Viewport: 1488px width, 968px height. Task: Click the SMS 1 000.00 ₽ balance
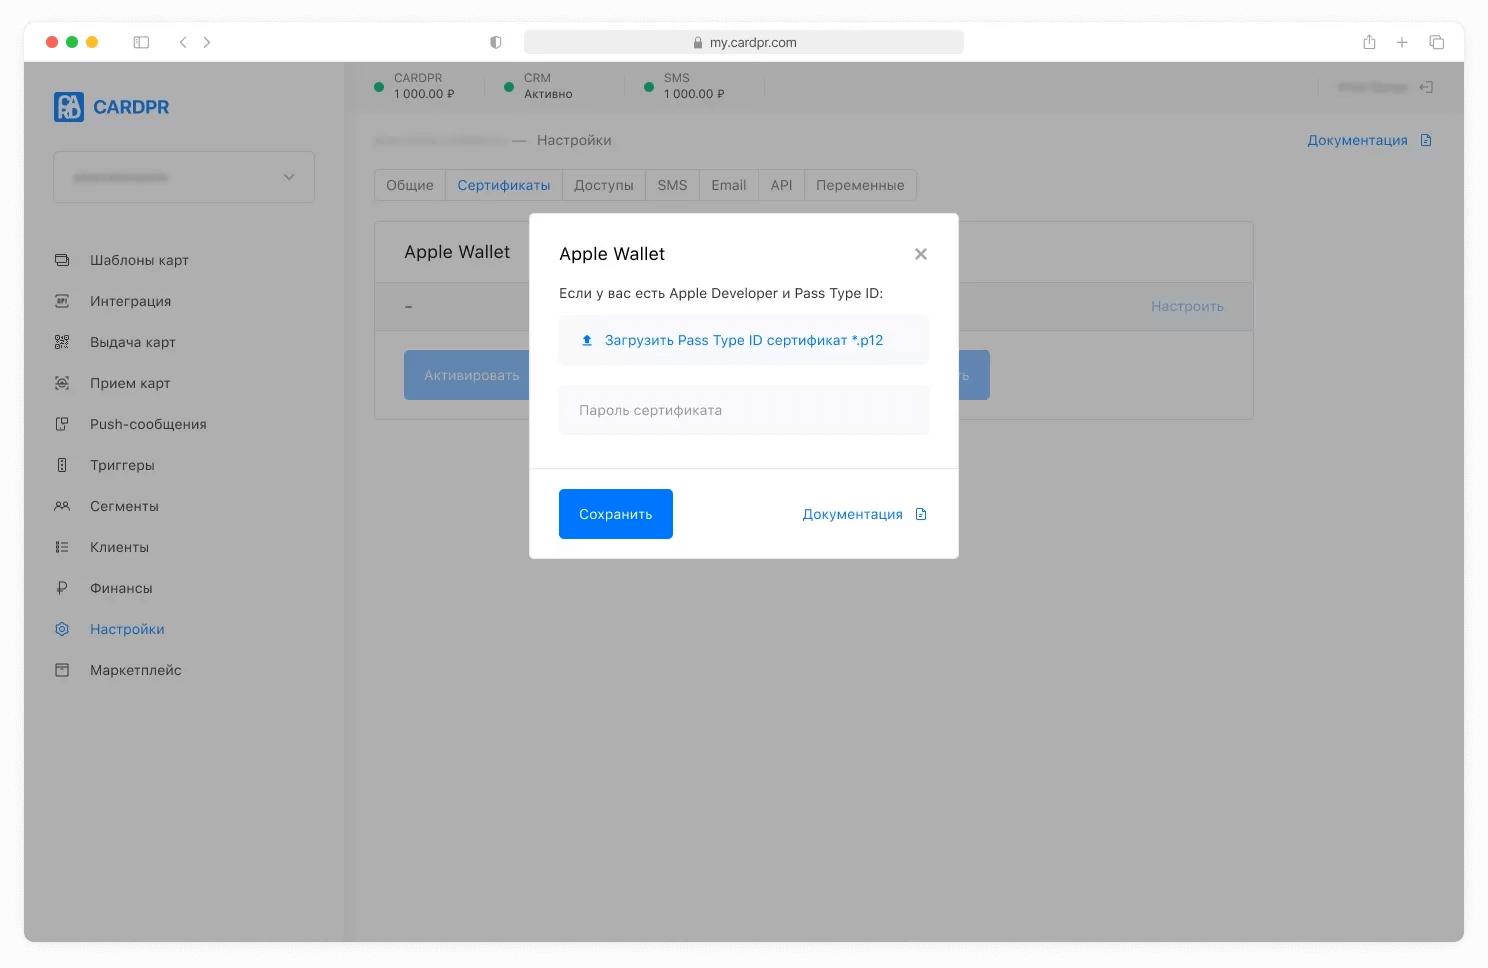[694, 86]
